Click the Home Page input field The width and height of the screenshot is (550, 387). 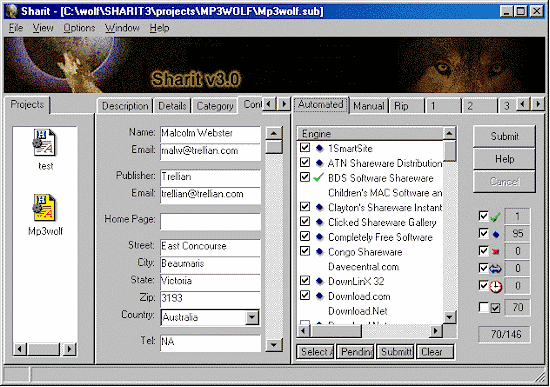click(210, 221)
